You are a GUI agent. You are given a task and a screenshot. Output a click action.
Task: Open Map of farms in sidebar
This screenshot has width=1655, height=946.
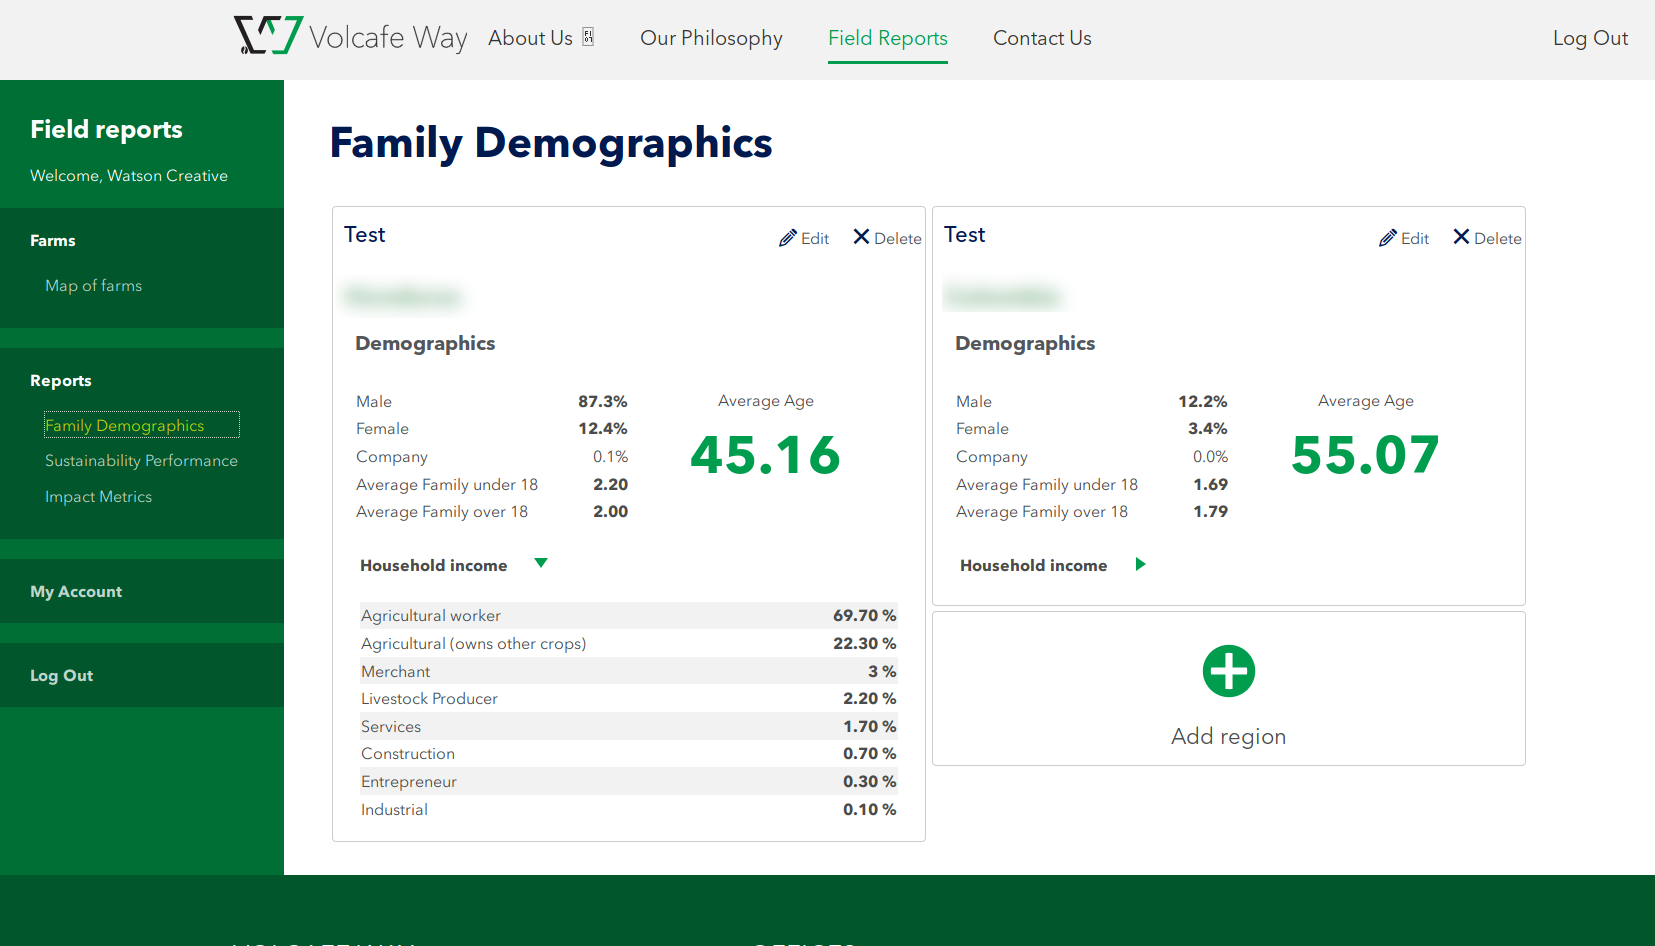click(93, 286)
